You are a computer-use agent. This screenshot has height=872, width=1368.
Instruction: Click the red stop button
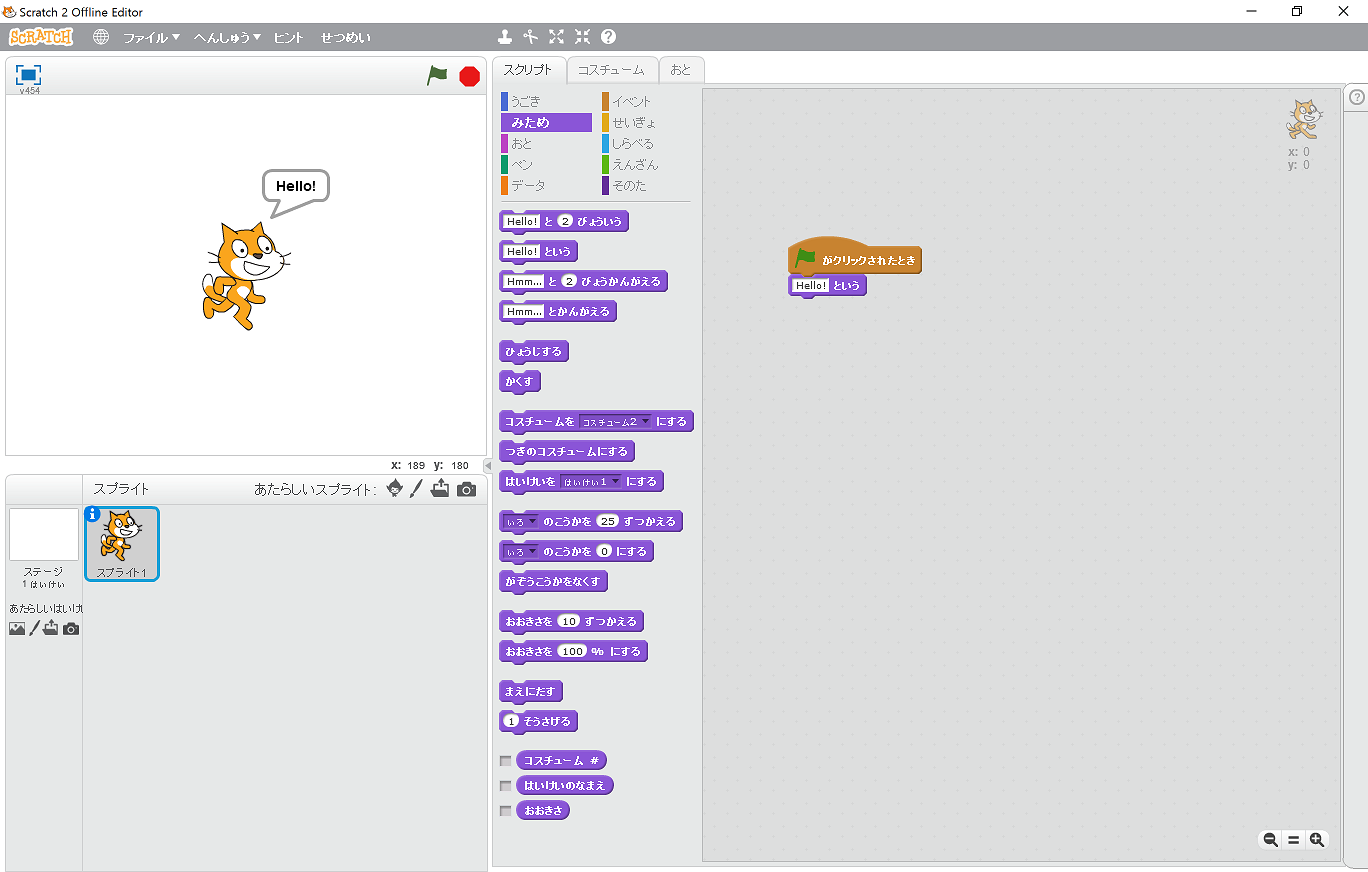tap(469, 76)
